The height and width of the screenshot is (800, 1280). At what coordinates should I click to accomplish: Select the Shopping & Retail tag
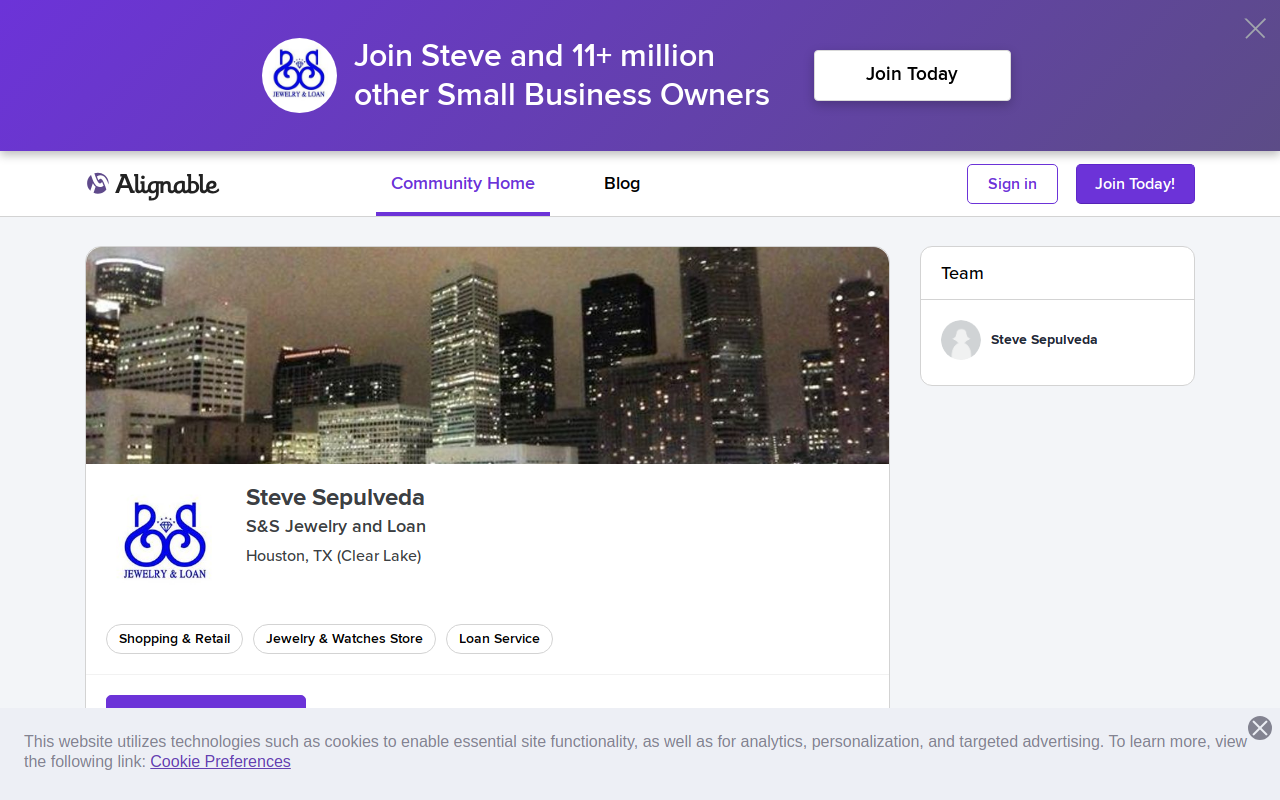[x=174, y=639]
